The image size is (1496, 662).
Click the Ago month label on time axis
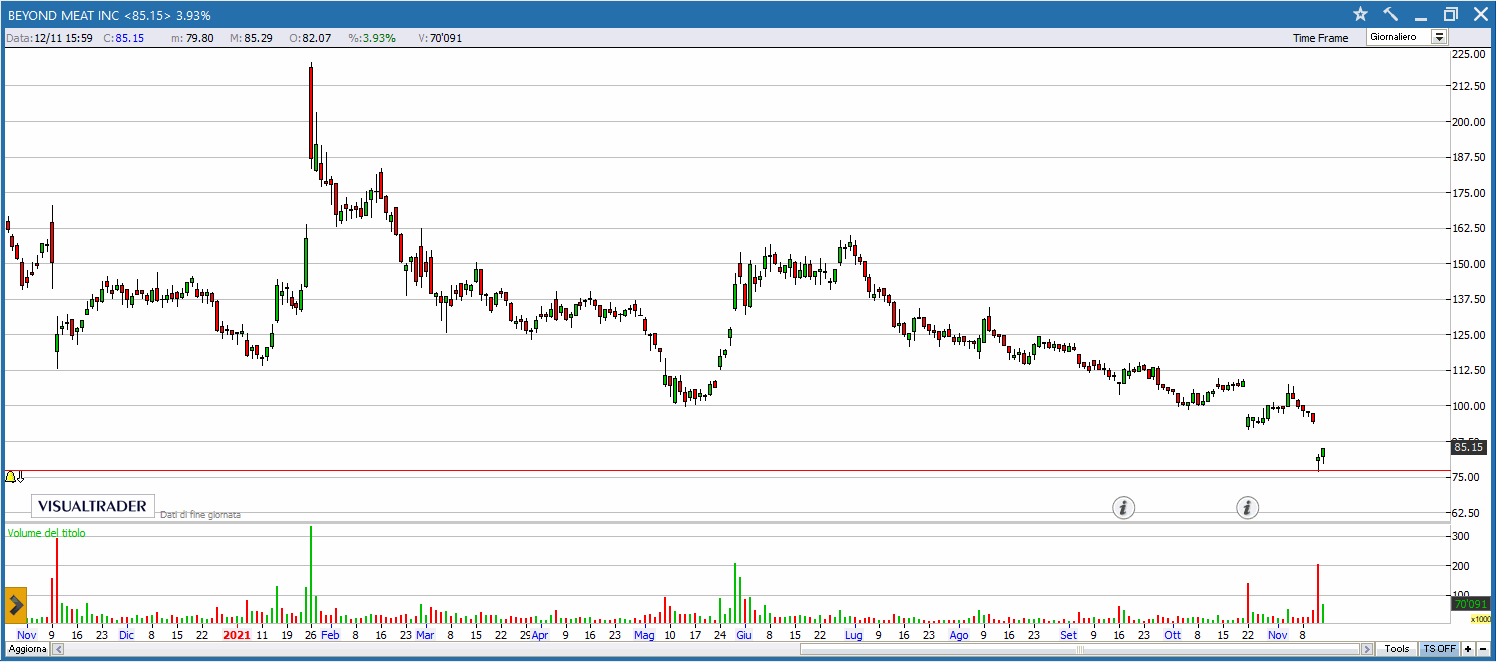click(x=959, y=634)
